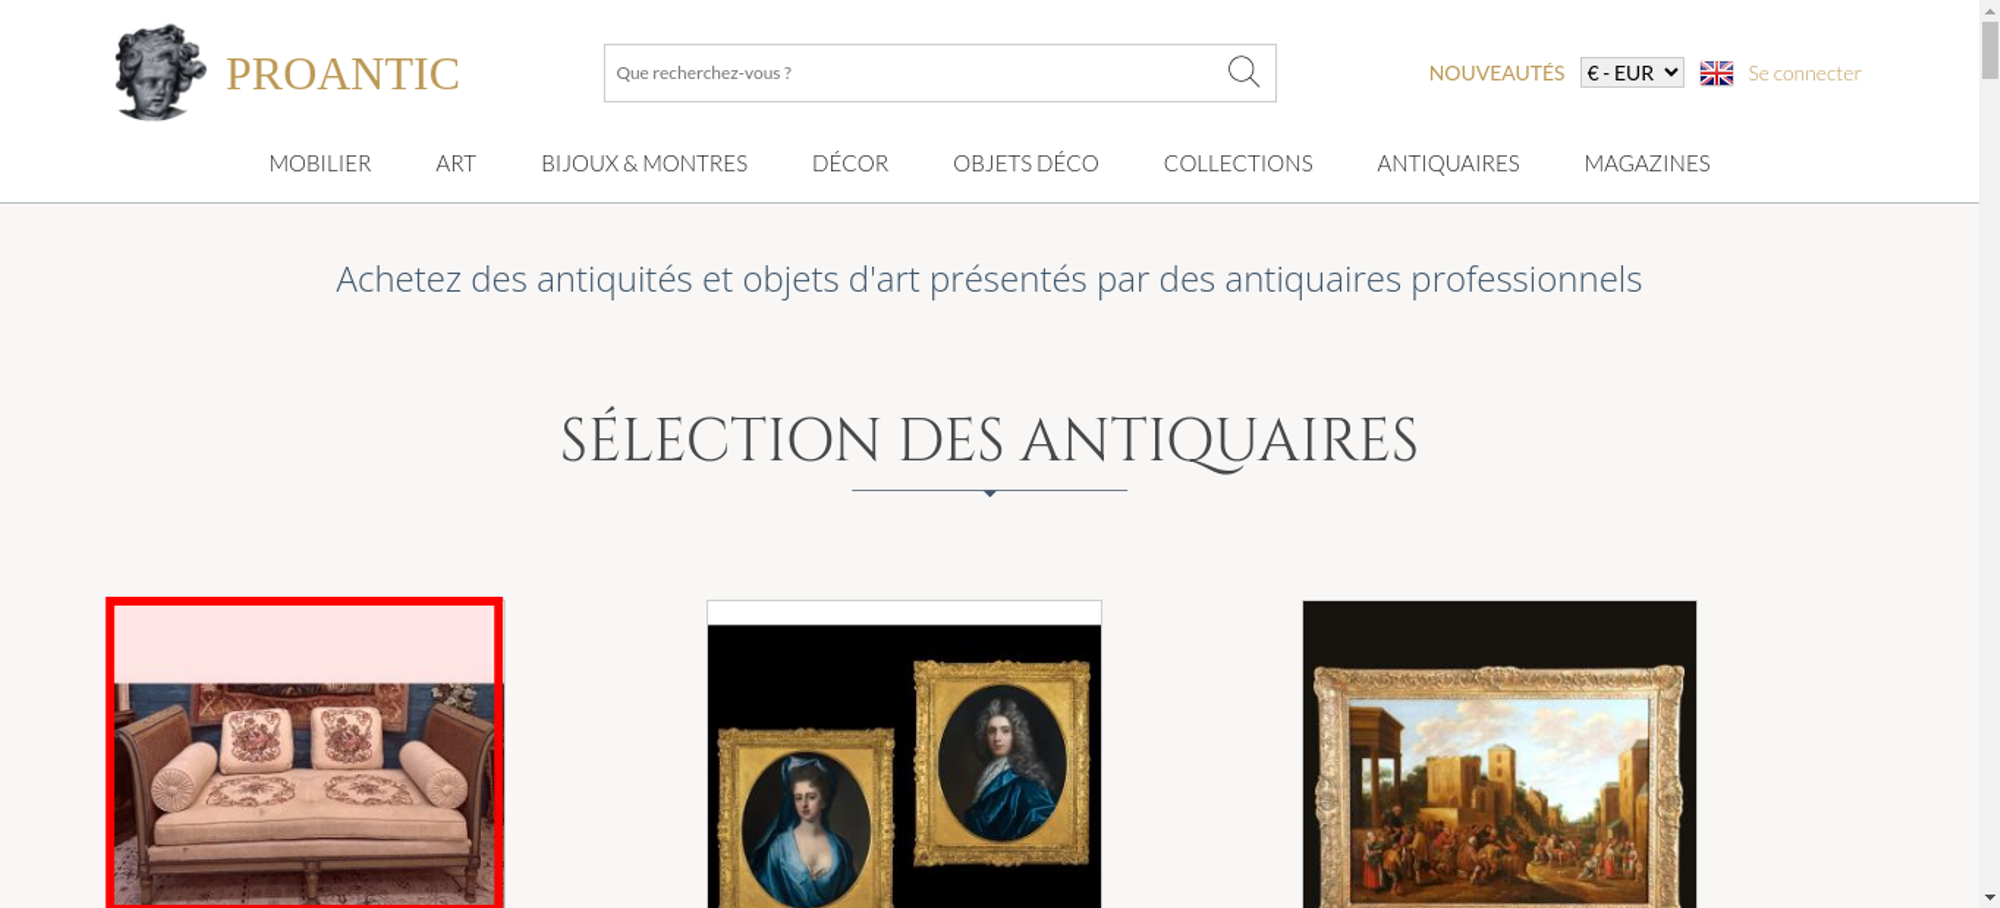Open the antique sofa daybed listing thumbnail
This screenshot has width=2000, height=908.
[x=304, y=753]
